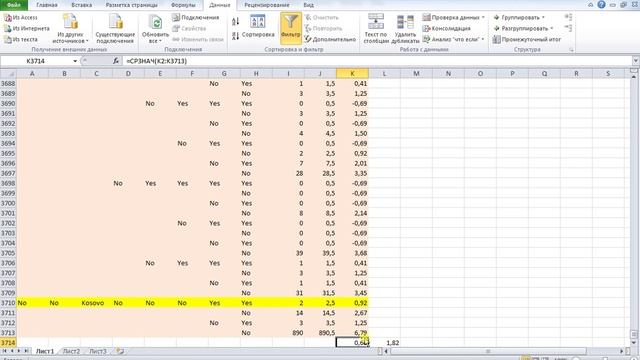
Task: Click cell containing Kosovo
Action: (x=96, y=303)
